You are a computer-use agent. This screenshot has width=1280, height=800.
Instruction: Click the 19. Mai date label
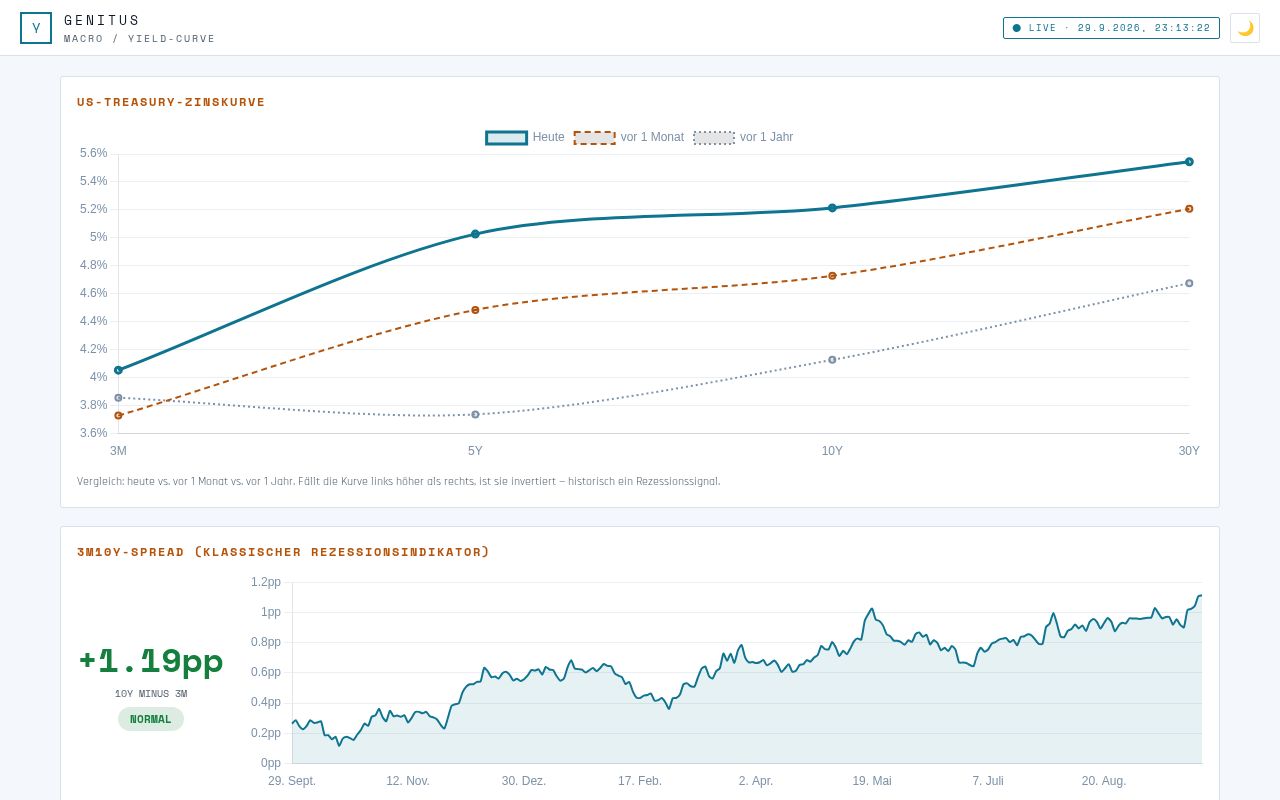point(872,781)
